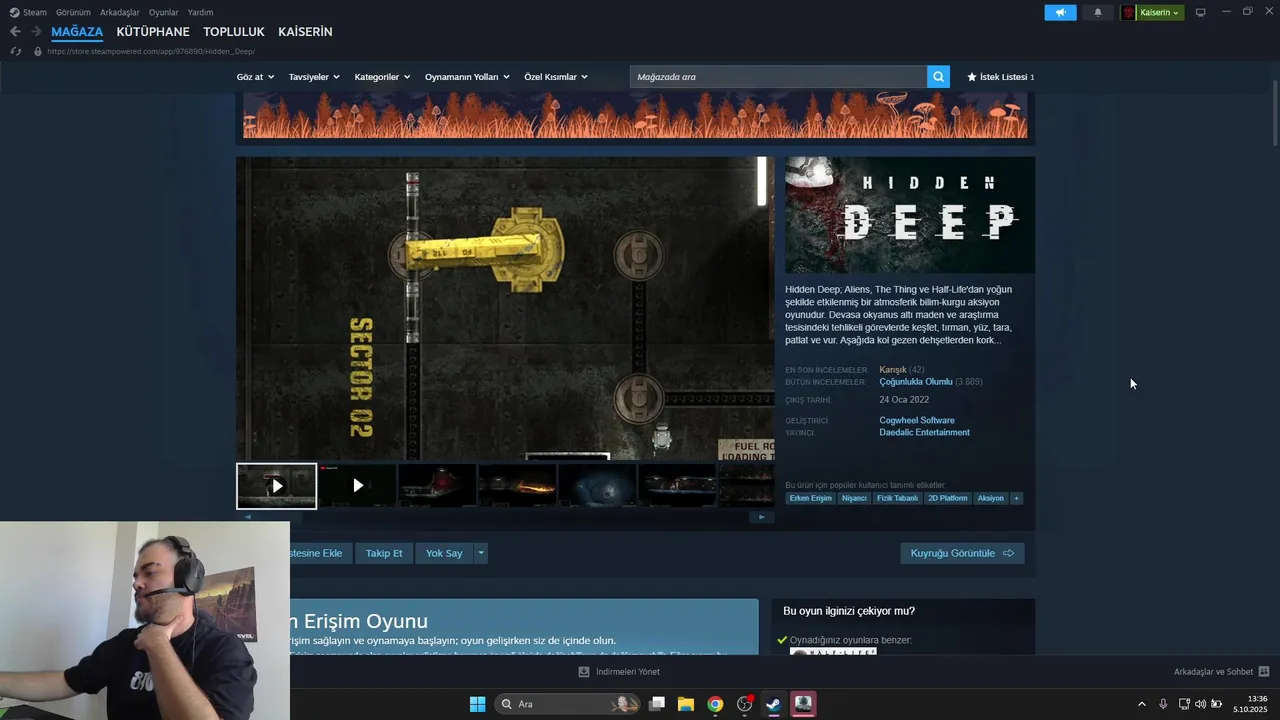The image size is (1280, 720).
Task: Launch Google Chrome from the taskbar
Action: (x=715, y=704)
